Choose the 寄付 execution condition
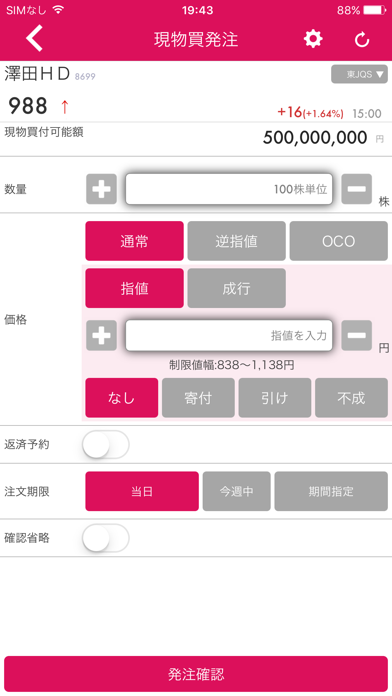 coord(198,398)
